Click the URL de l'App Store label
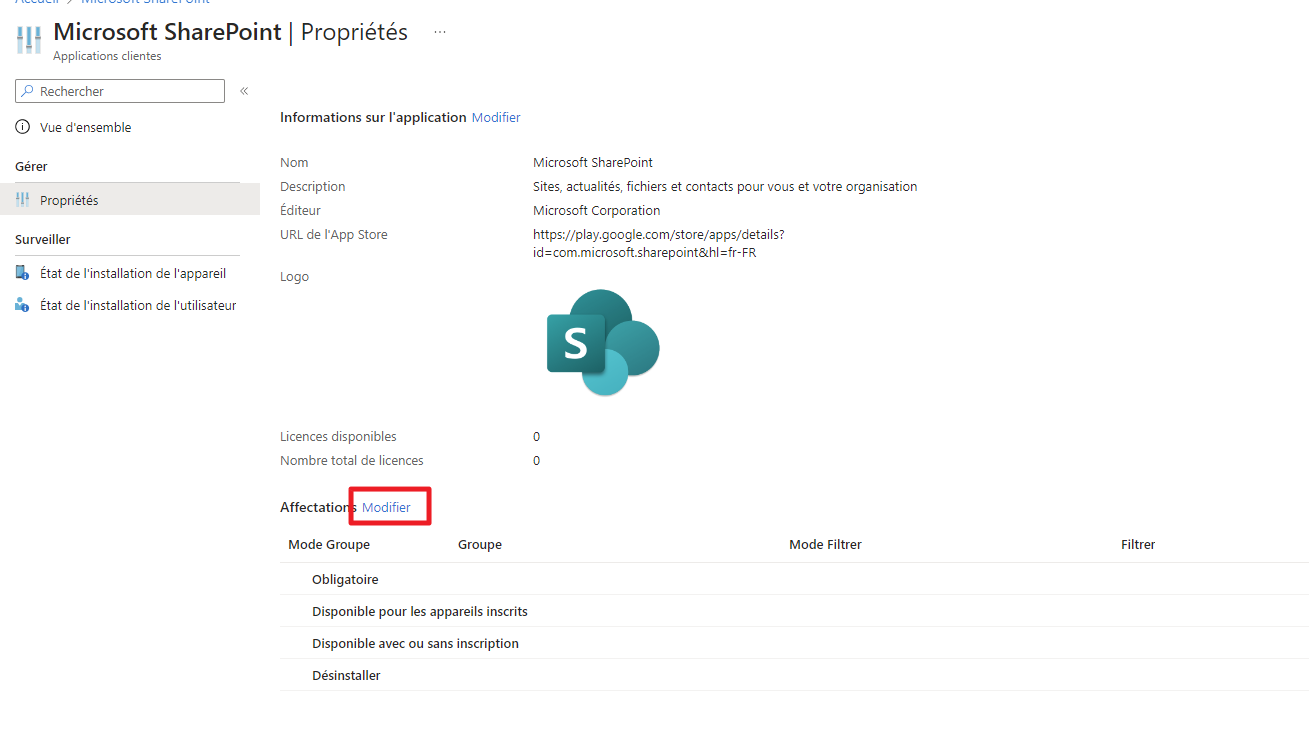The image size is (1309, 753). pos(334,234)
